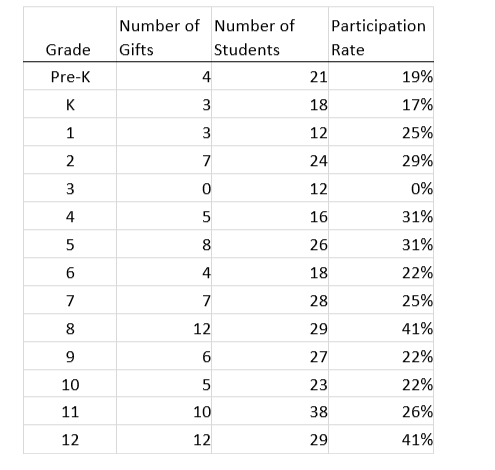
Task: Select the 10 gifts cell for grade 11
Action: [x=164, y=411]
